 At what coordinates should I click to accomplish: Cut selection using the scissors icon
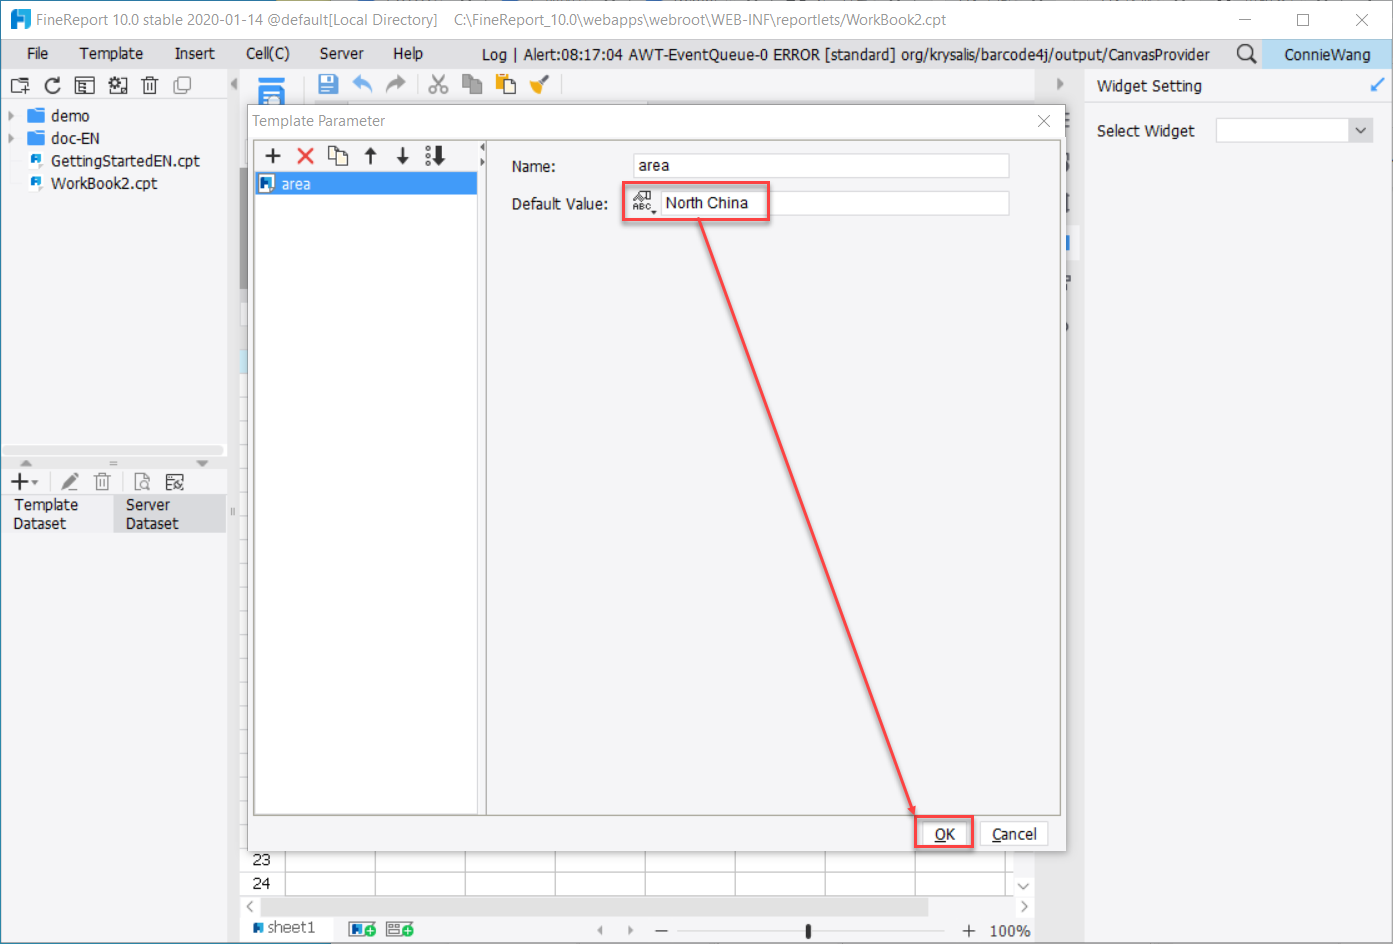[x=437, y=84]
